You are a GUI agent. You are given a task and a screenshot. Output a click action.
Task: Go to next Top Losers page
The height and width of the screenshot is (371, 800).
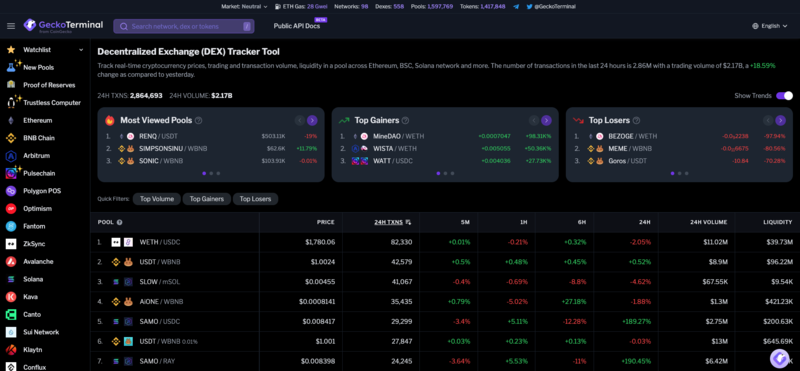[781, 120]
